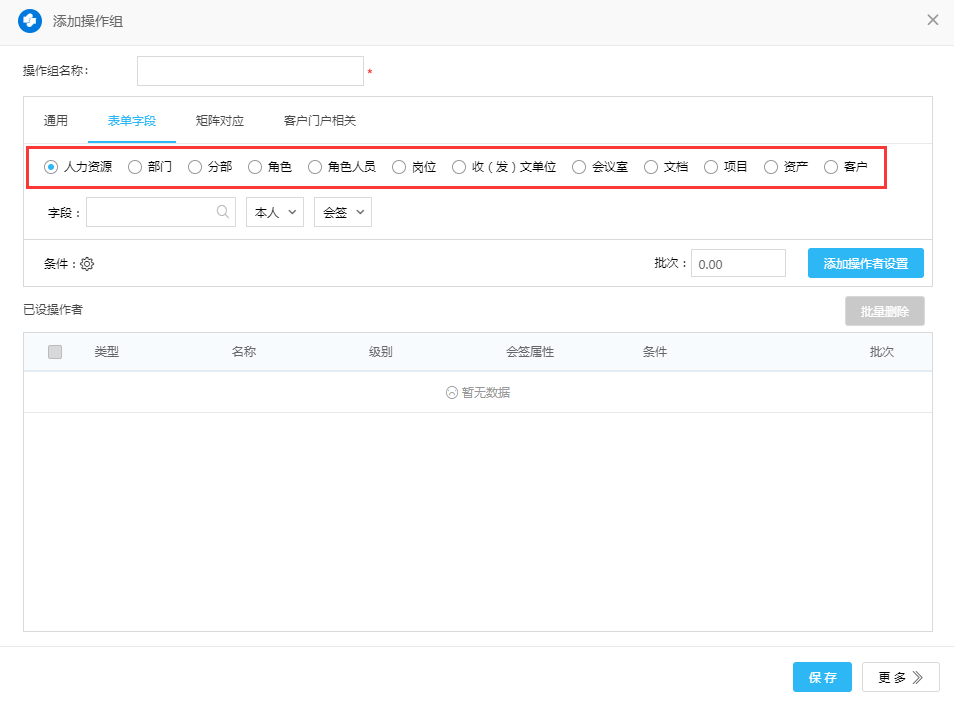The height and width of the screenshot is (702, 954).
Task: Expand the 会签 dropdown
Action: coord(342,212)
